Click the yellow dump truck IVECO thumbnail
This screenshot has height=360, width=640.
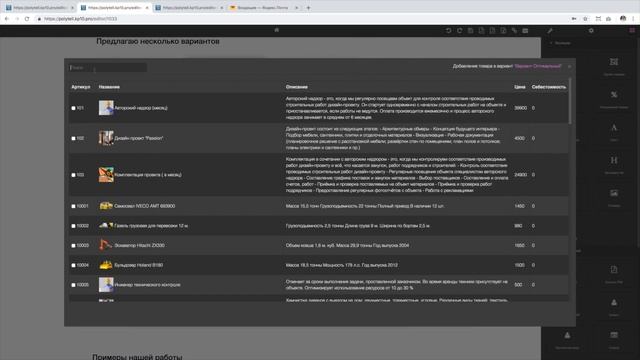106,206
